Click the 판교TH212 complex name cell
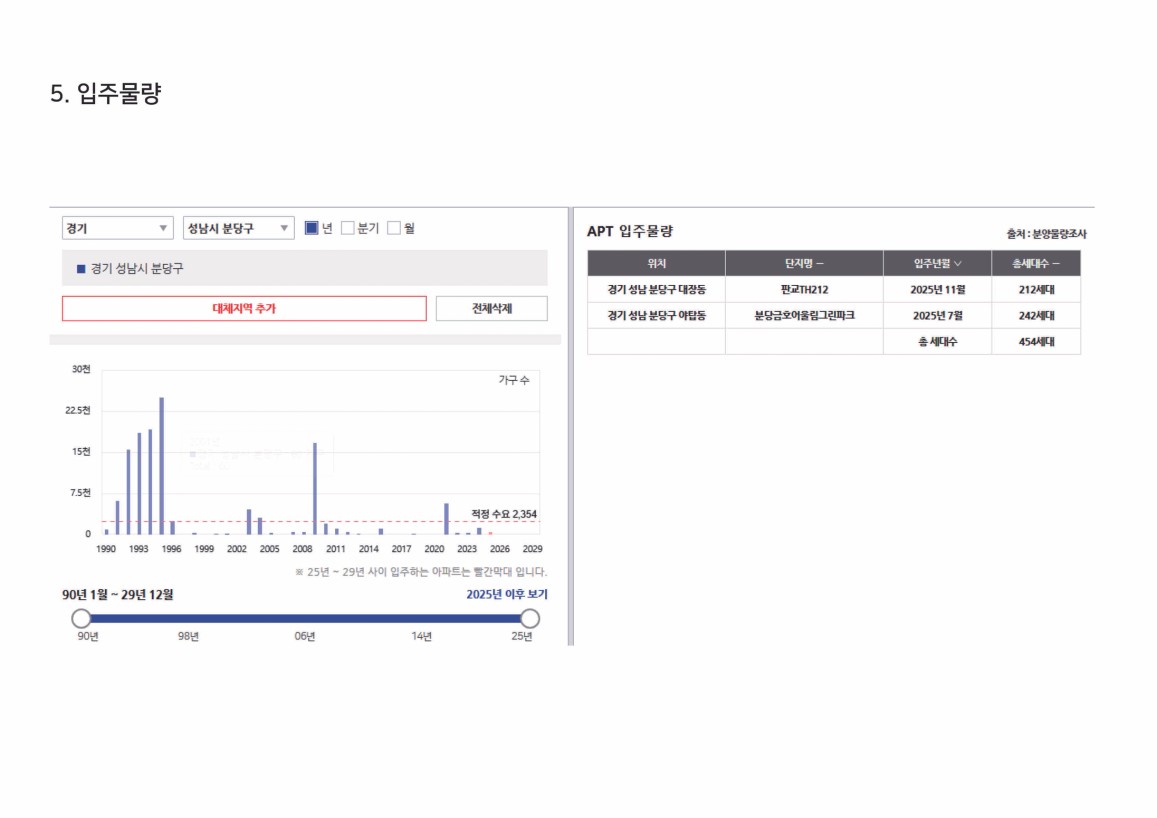This screenshot has width=1157, height=818. pyautogui.click(x=804, y=290)
